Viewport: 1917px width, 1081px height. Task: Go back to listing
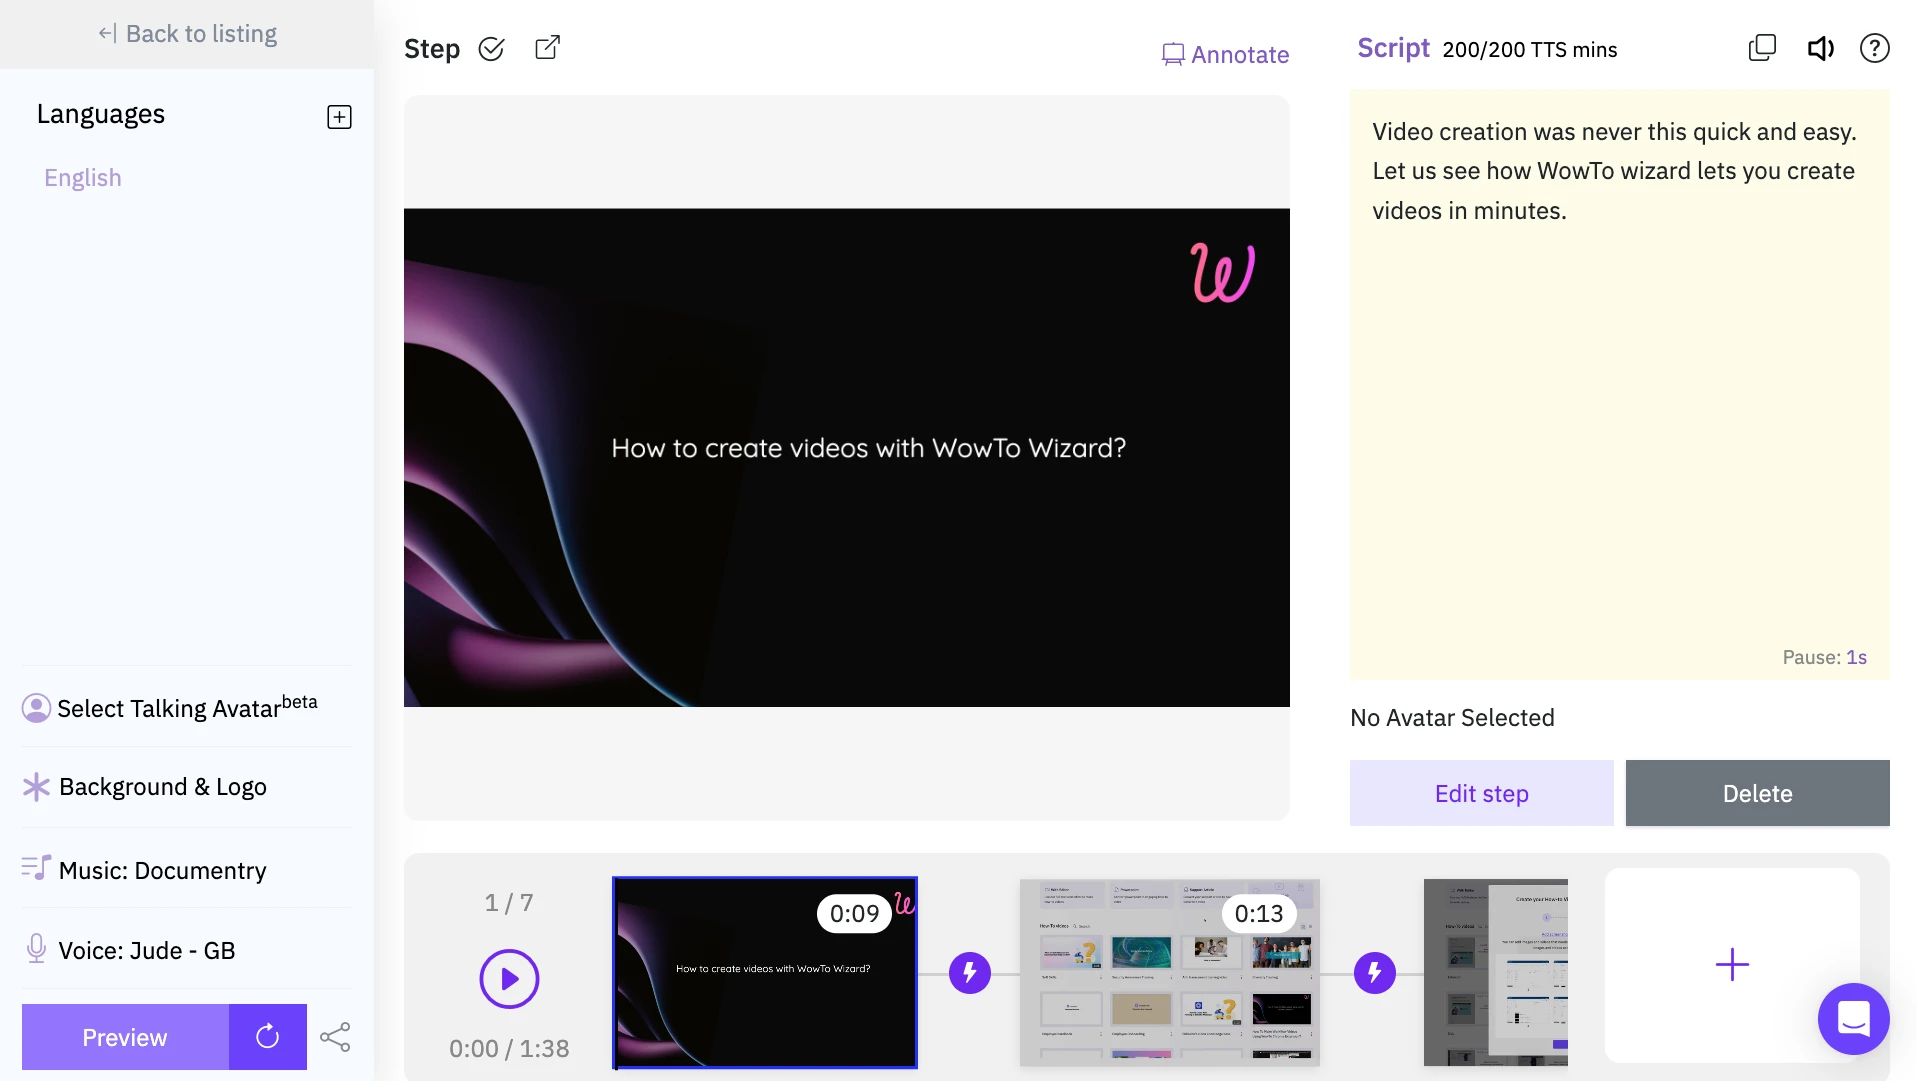tap(187, 34)
